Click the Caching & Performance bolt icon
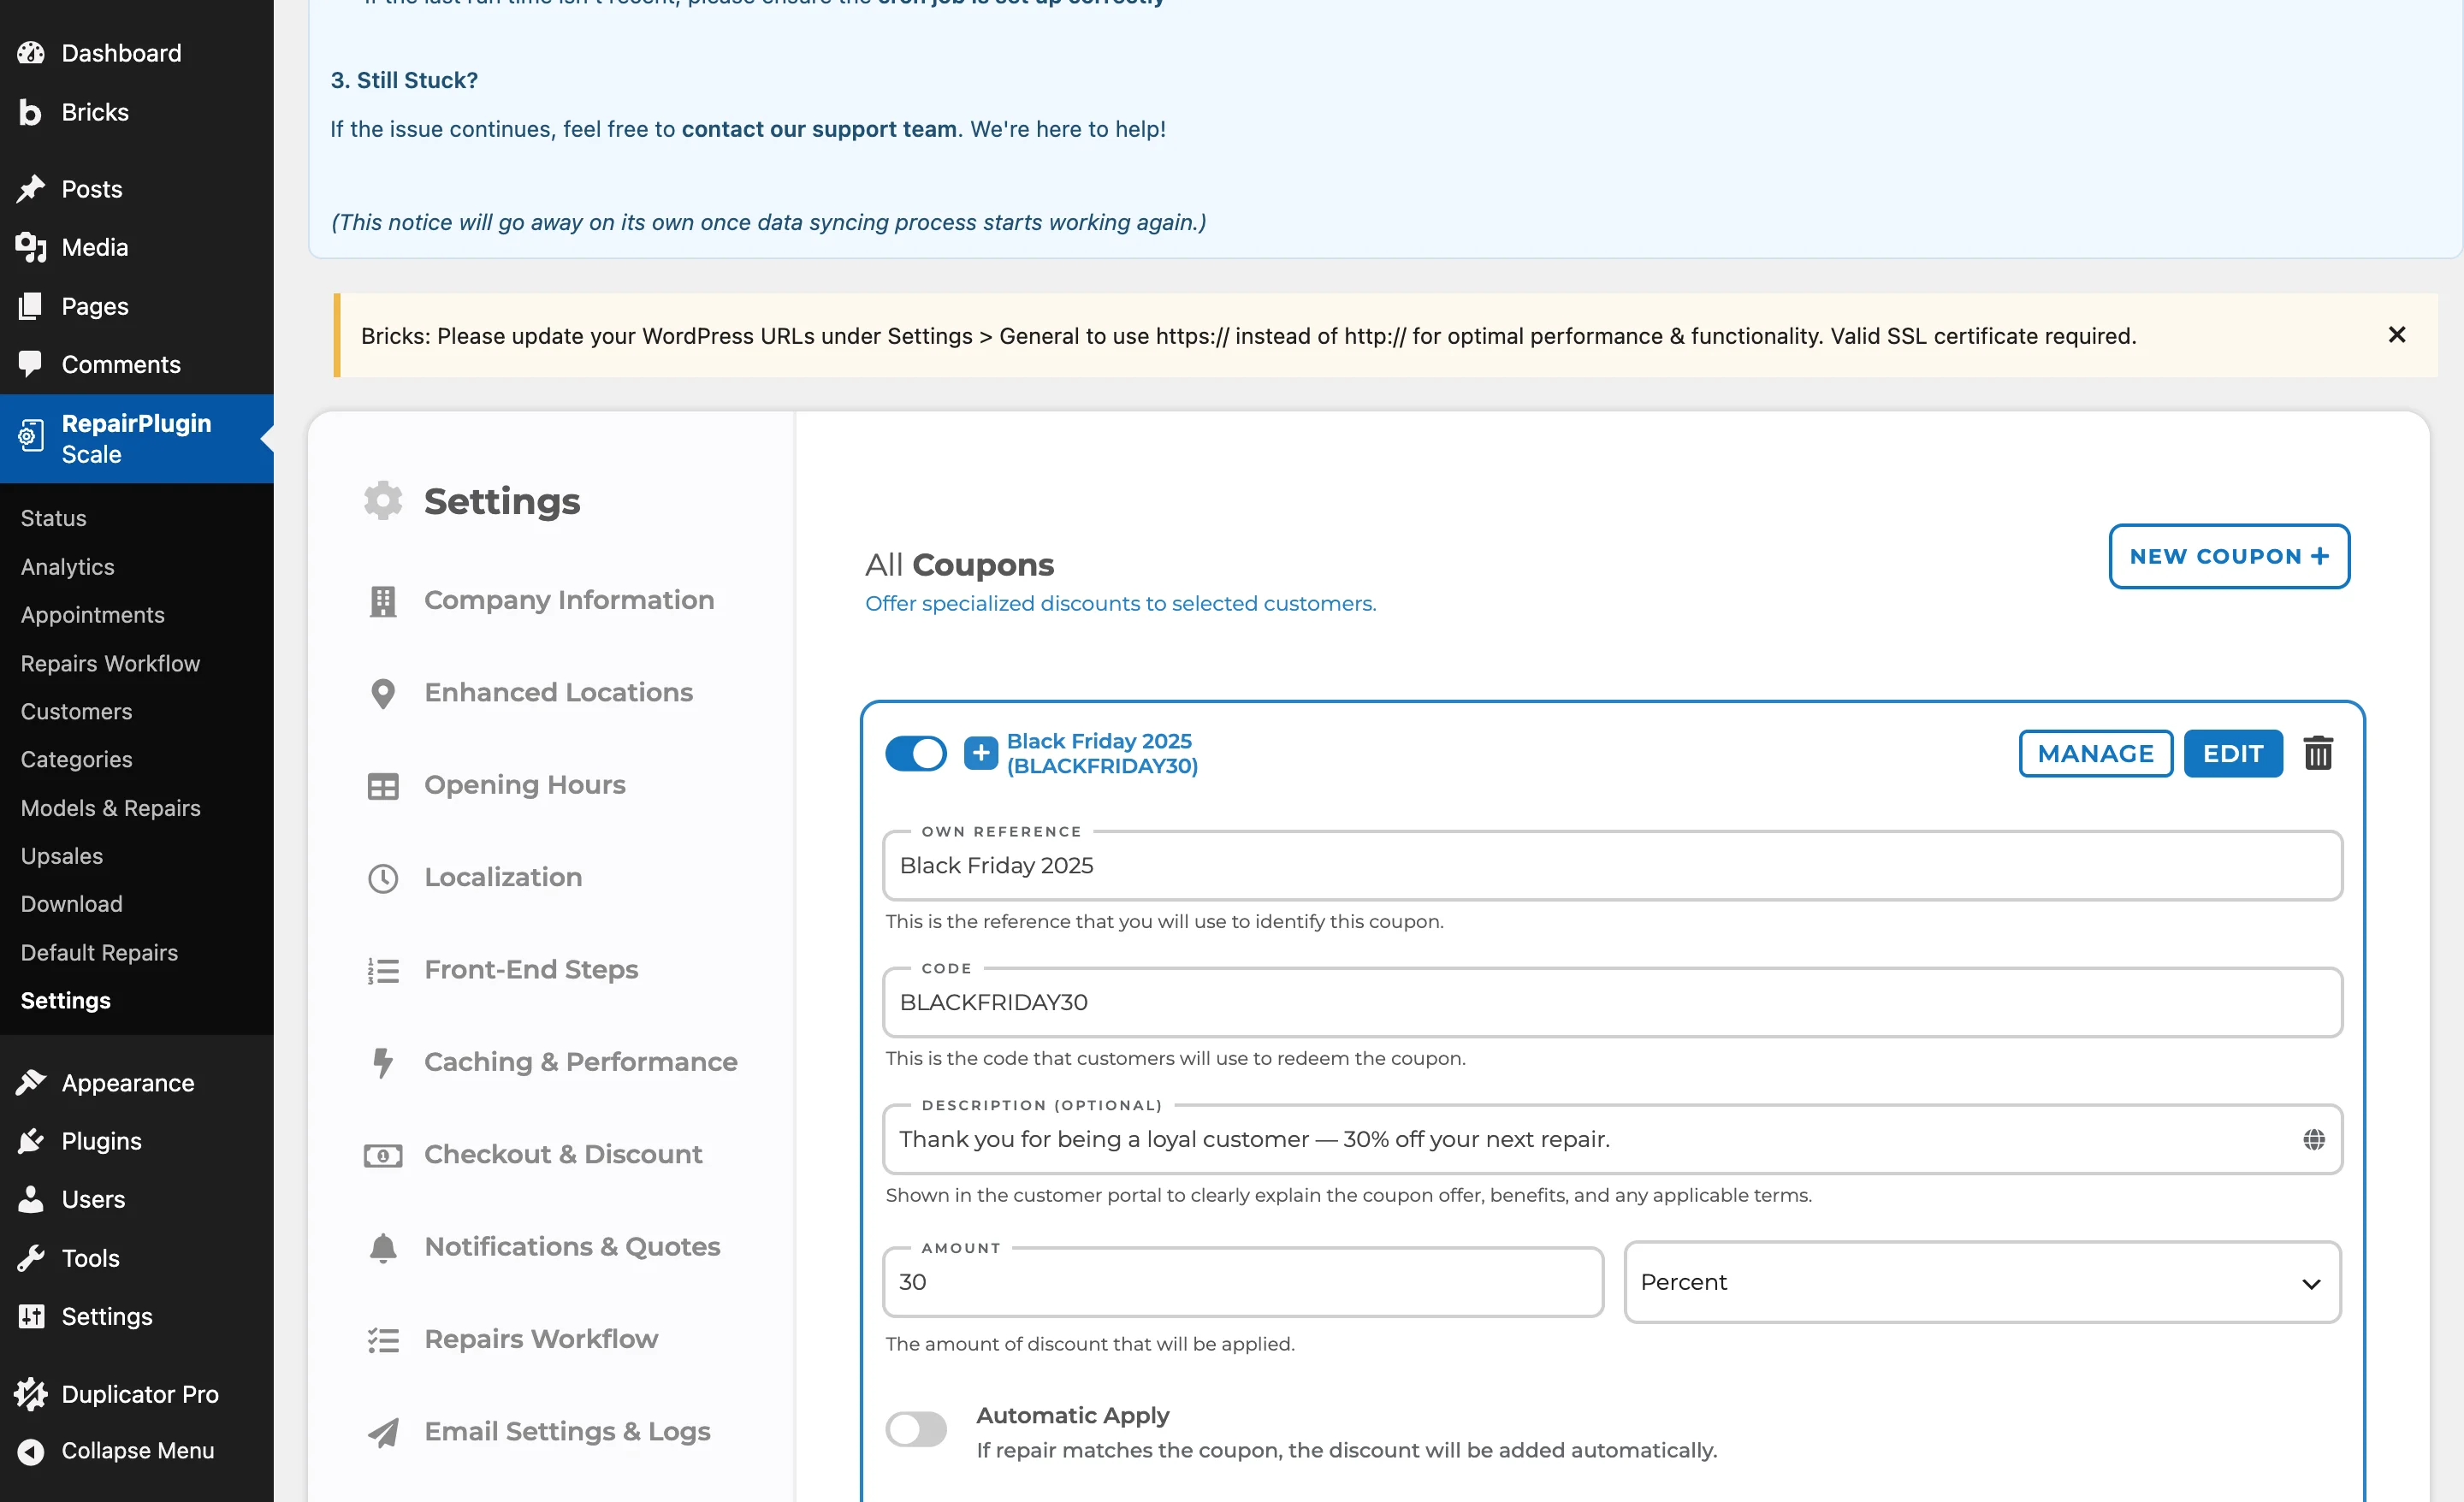 pos(383,1062)
